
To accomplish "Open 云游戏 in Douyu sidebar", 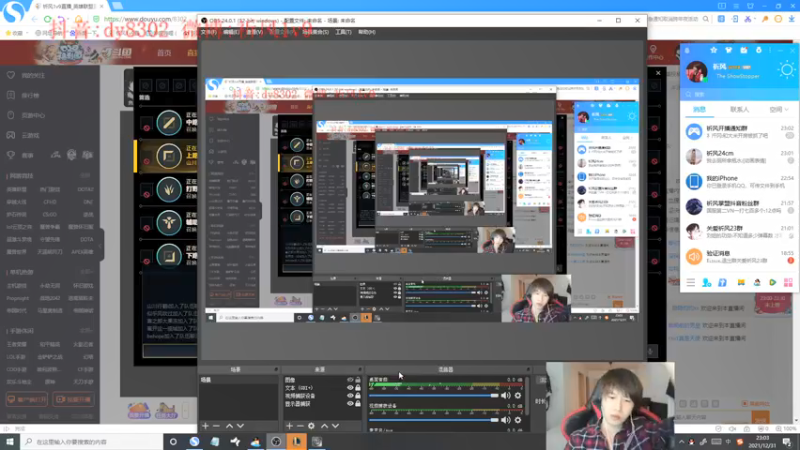I will pyautogui.click(x=31, y=135).
